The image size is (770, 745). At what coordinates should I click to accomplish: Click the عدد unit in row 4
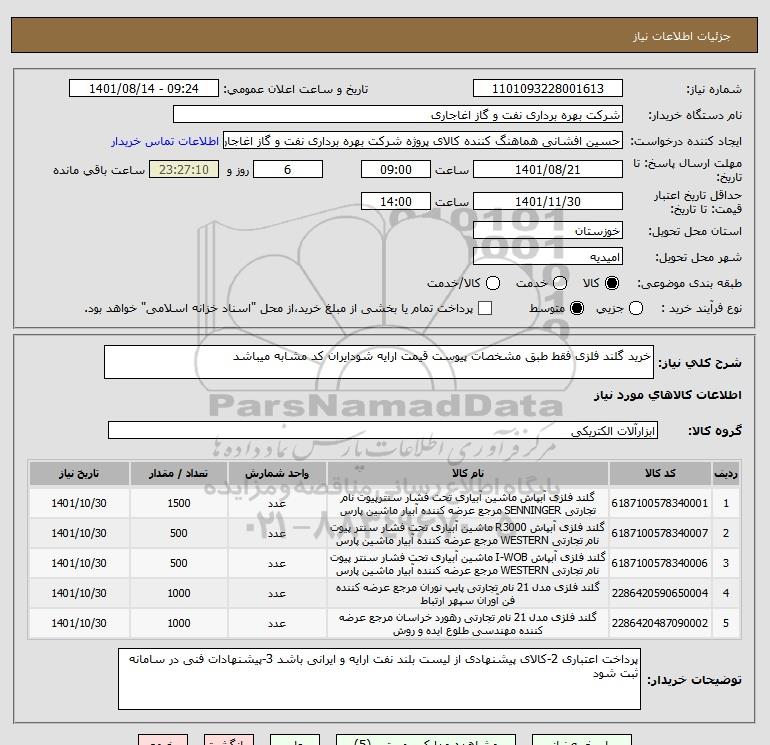pyautogui.click(x=277, y=593)
